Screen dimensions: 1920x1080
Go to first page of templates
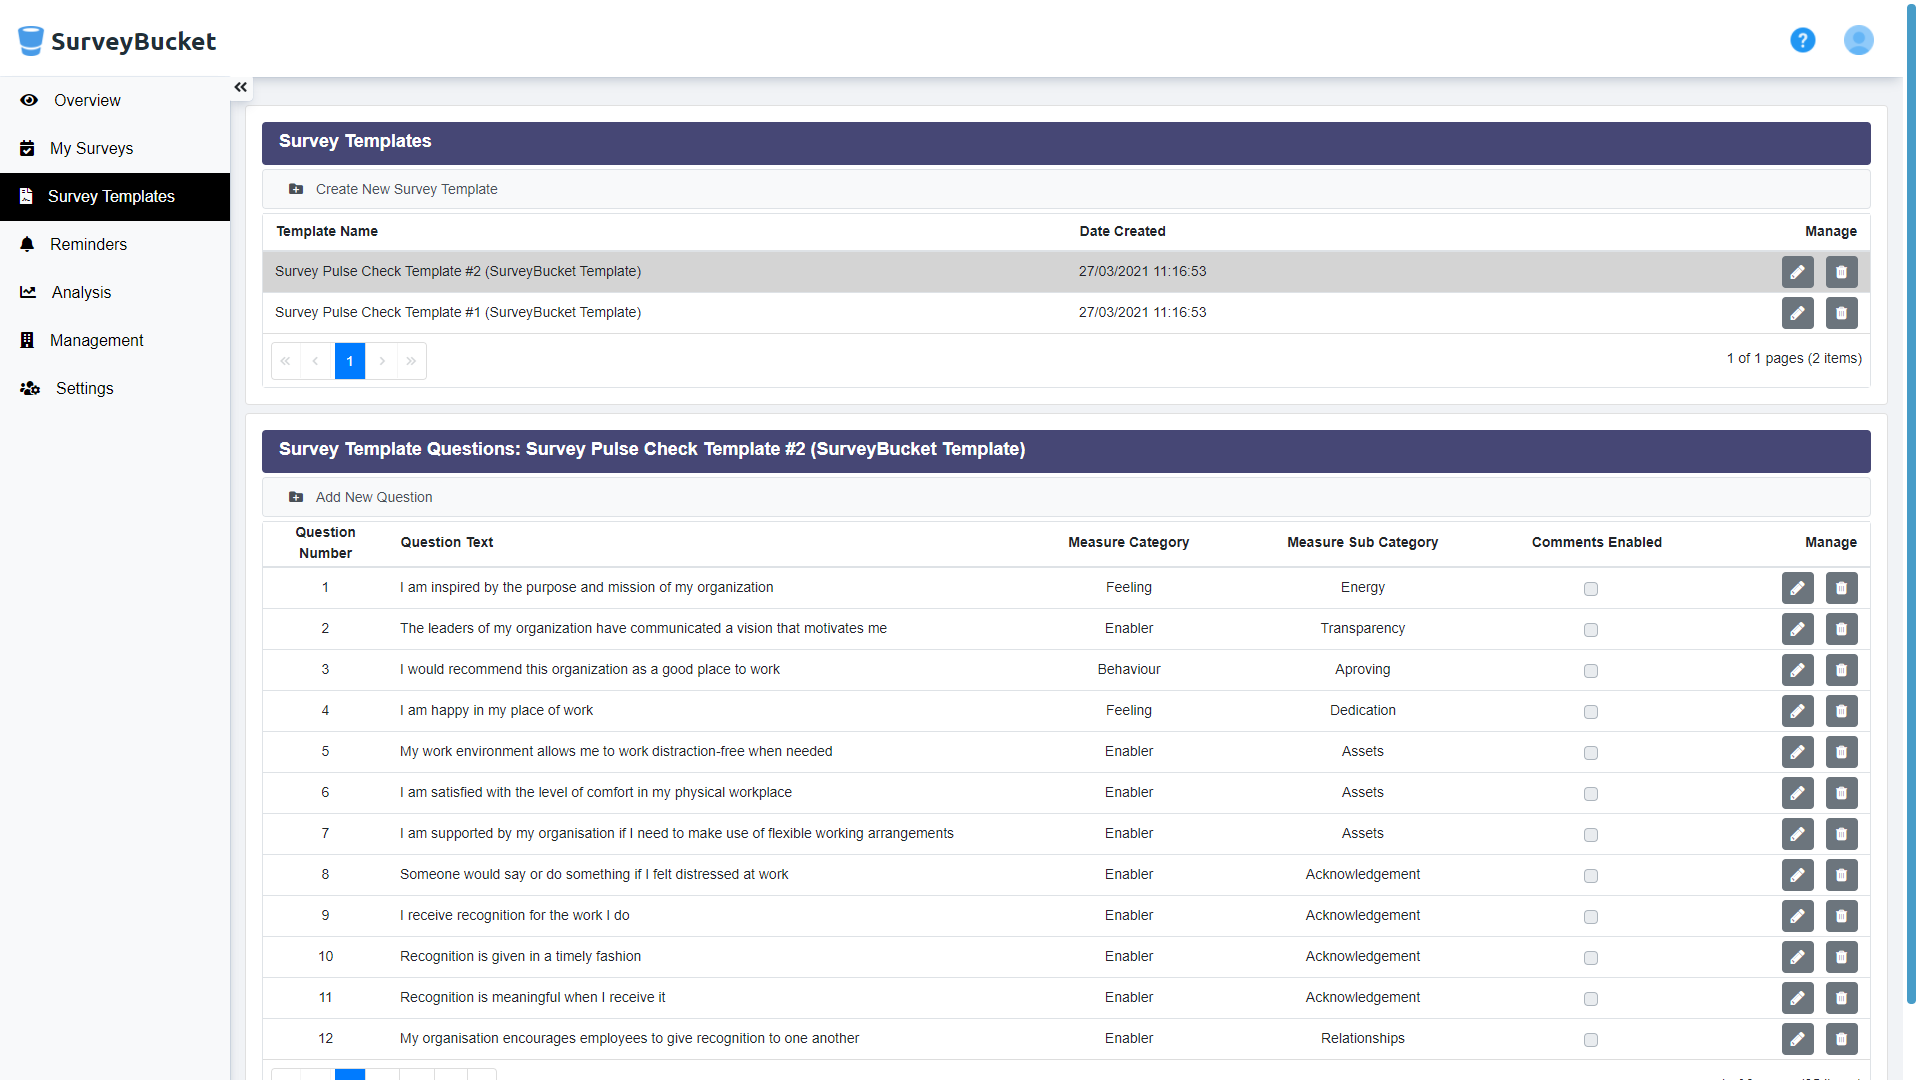(286, 361)
